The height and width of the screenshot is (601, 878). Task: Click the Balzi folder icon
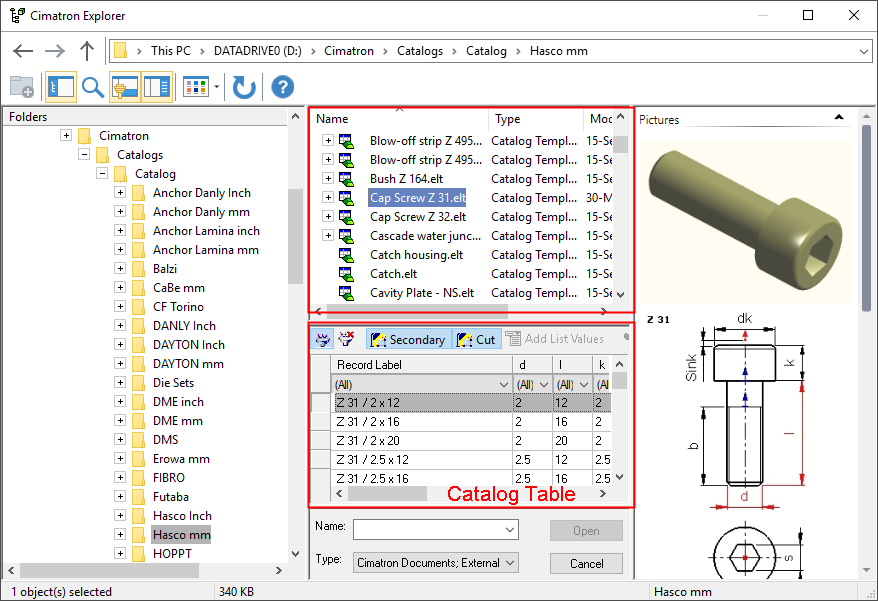pyautogui.click(x=139, y=269)
